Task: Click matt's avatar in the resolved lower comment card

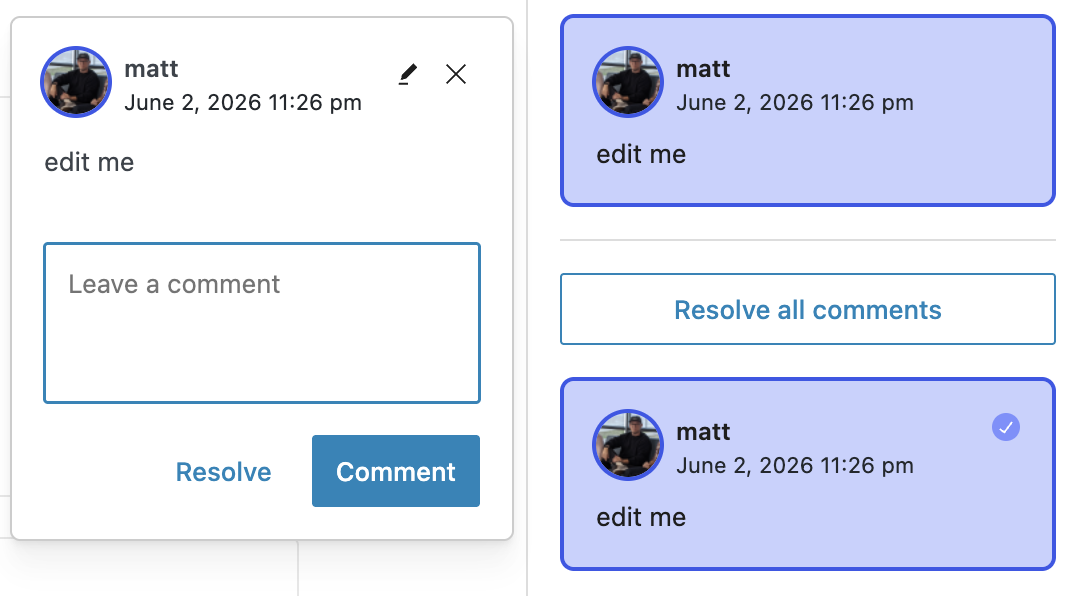Action: coord(627,445)
